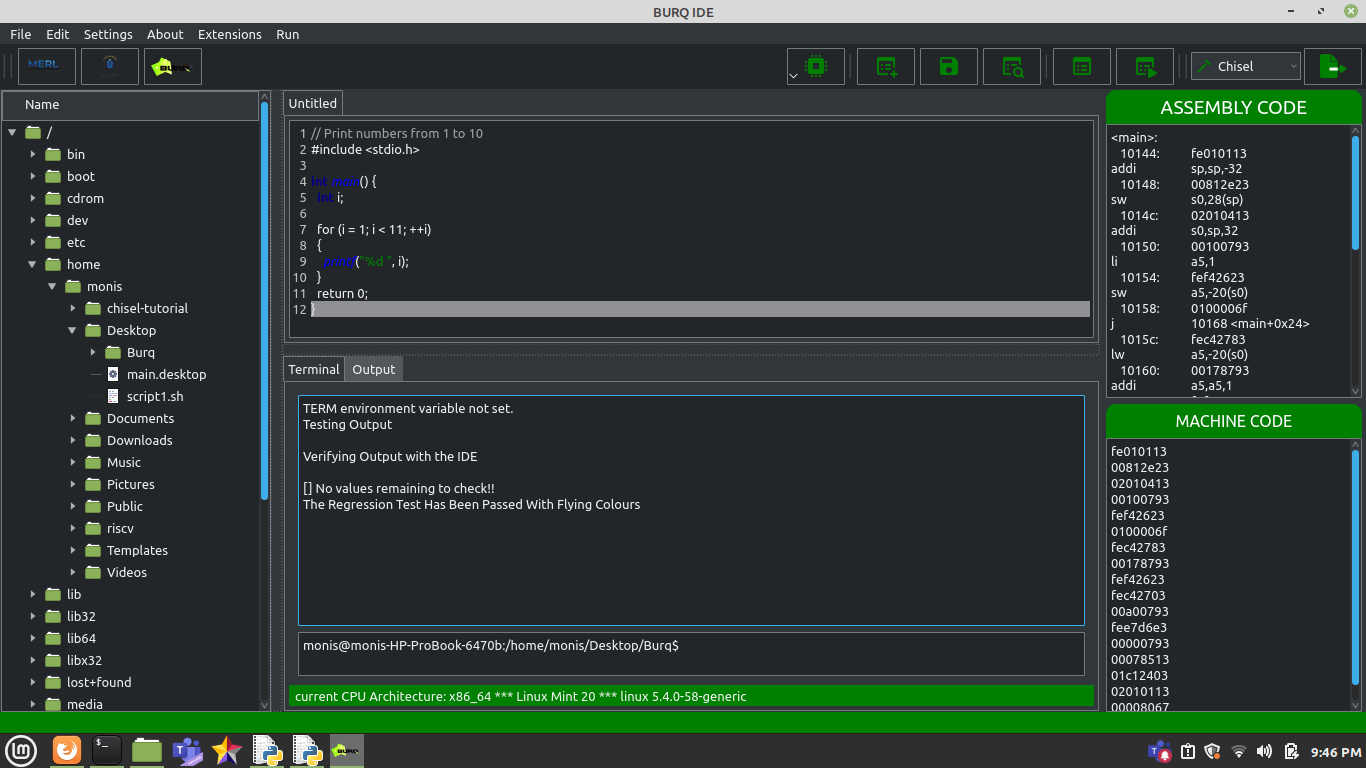Open Microsoft Teams from the taskbar

tap(187, 750)
